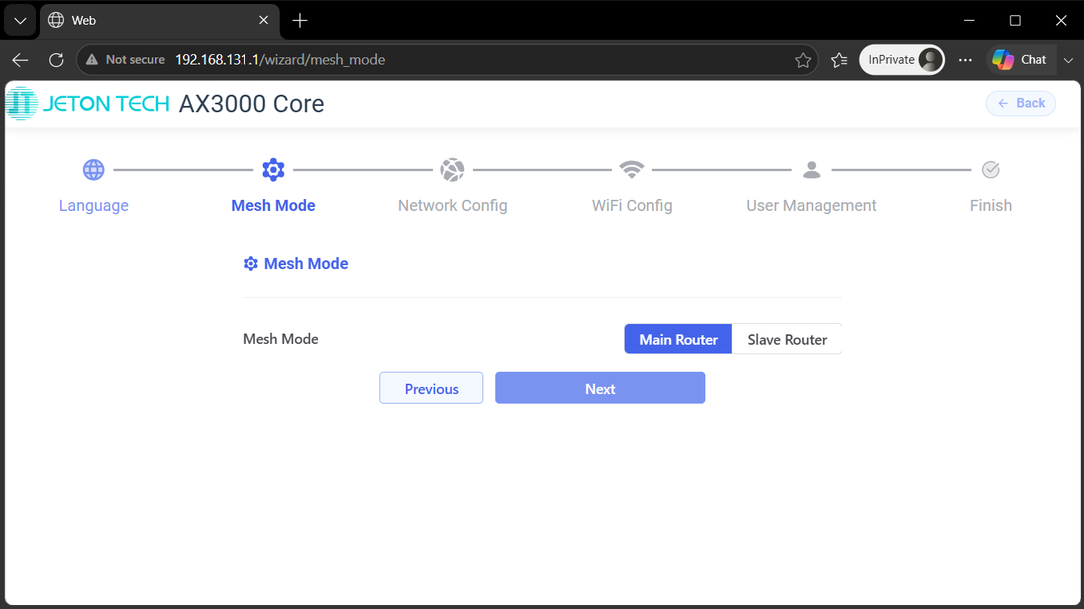
Task: Click the WiFi Config wireless icon
Action: click(x=632, y=169)
